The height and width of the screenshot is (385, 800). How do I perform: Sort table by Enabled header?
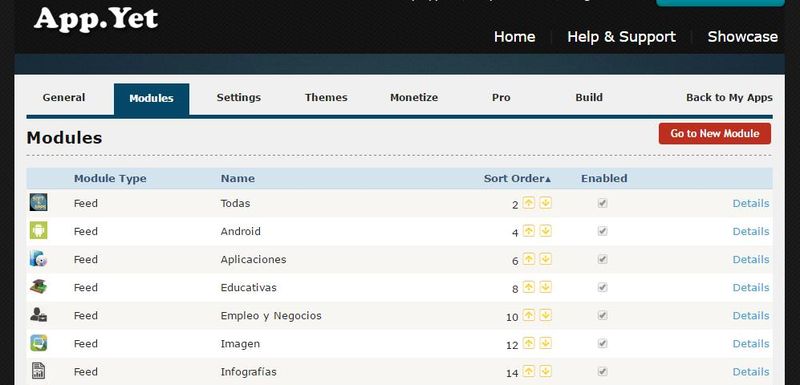(604, 178)
